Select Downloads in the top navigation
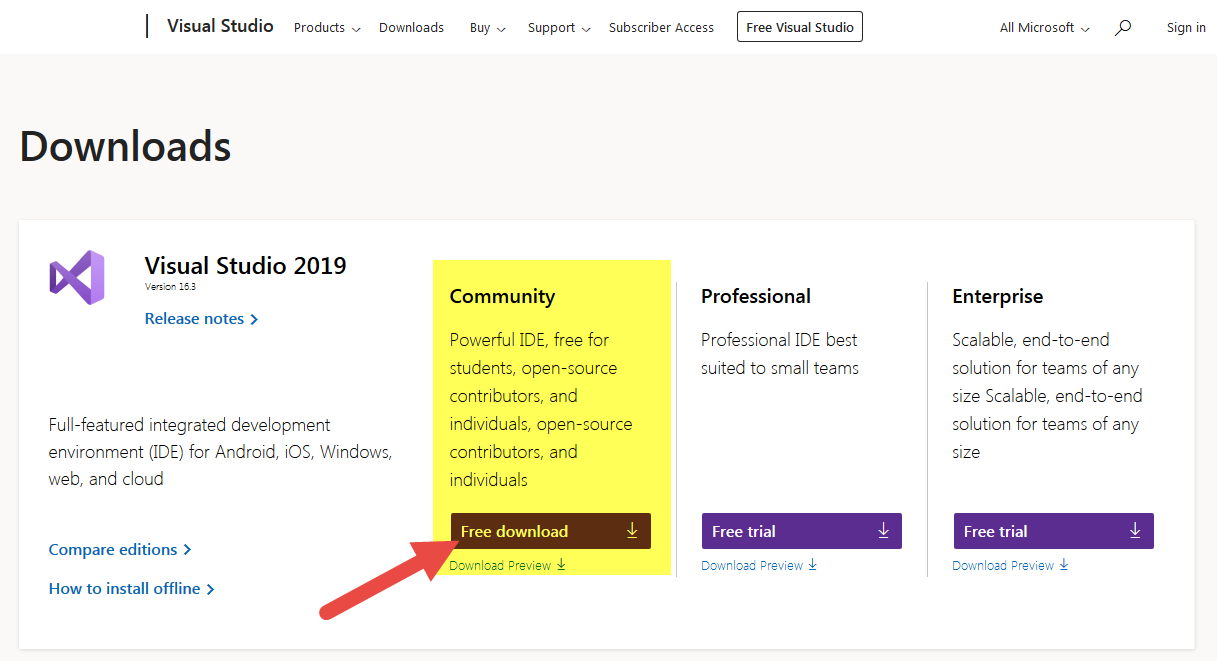This screenshot has width=1217, height=661. pos(411,27)
